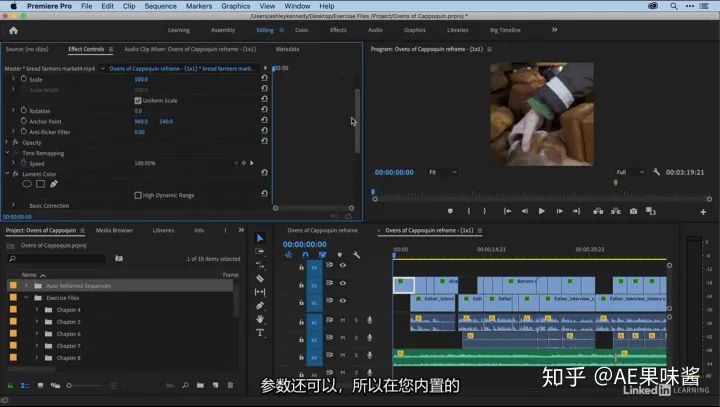Open the Sequence menu

click(x=160, y=6)
